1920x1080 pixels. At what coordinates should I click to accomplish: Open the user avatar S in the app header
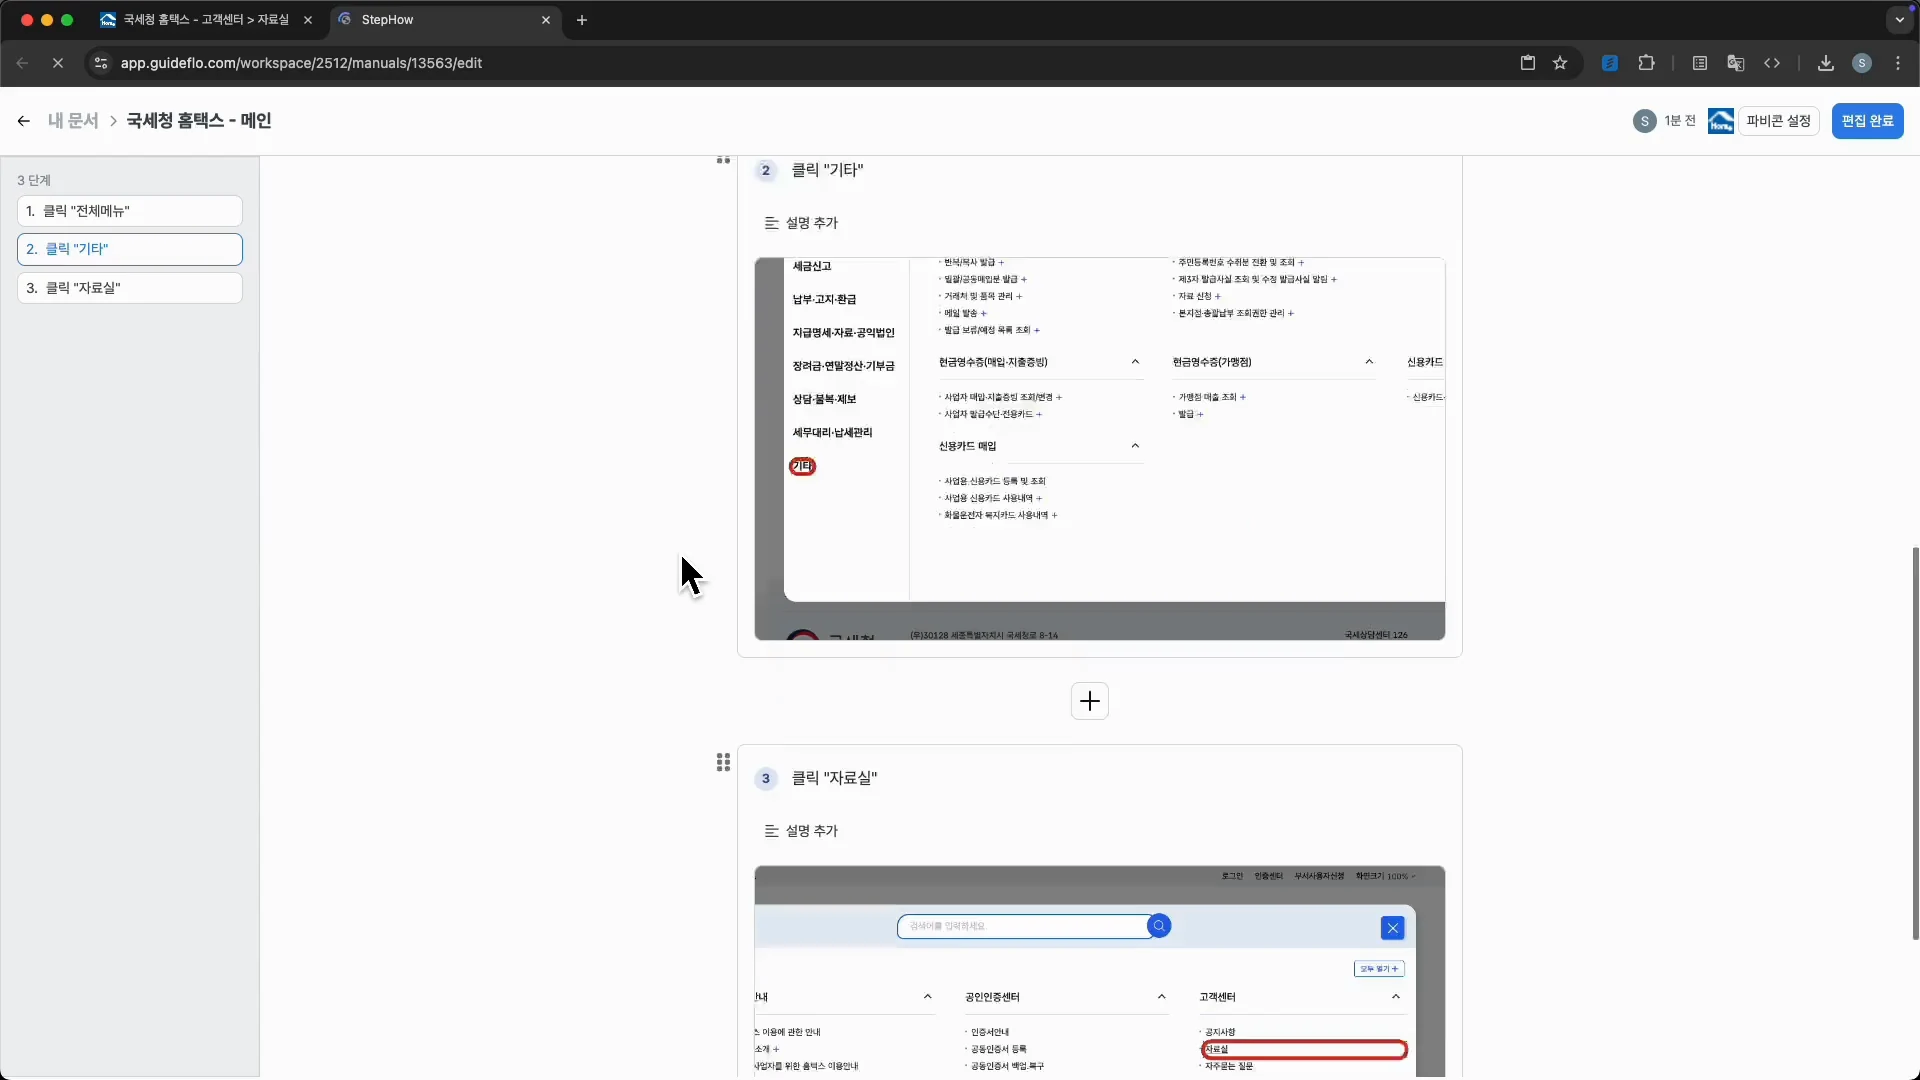click(x=1644, y=121)
